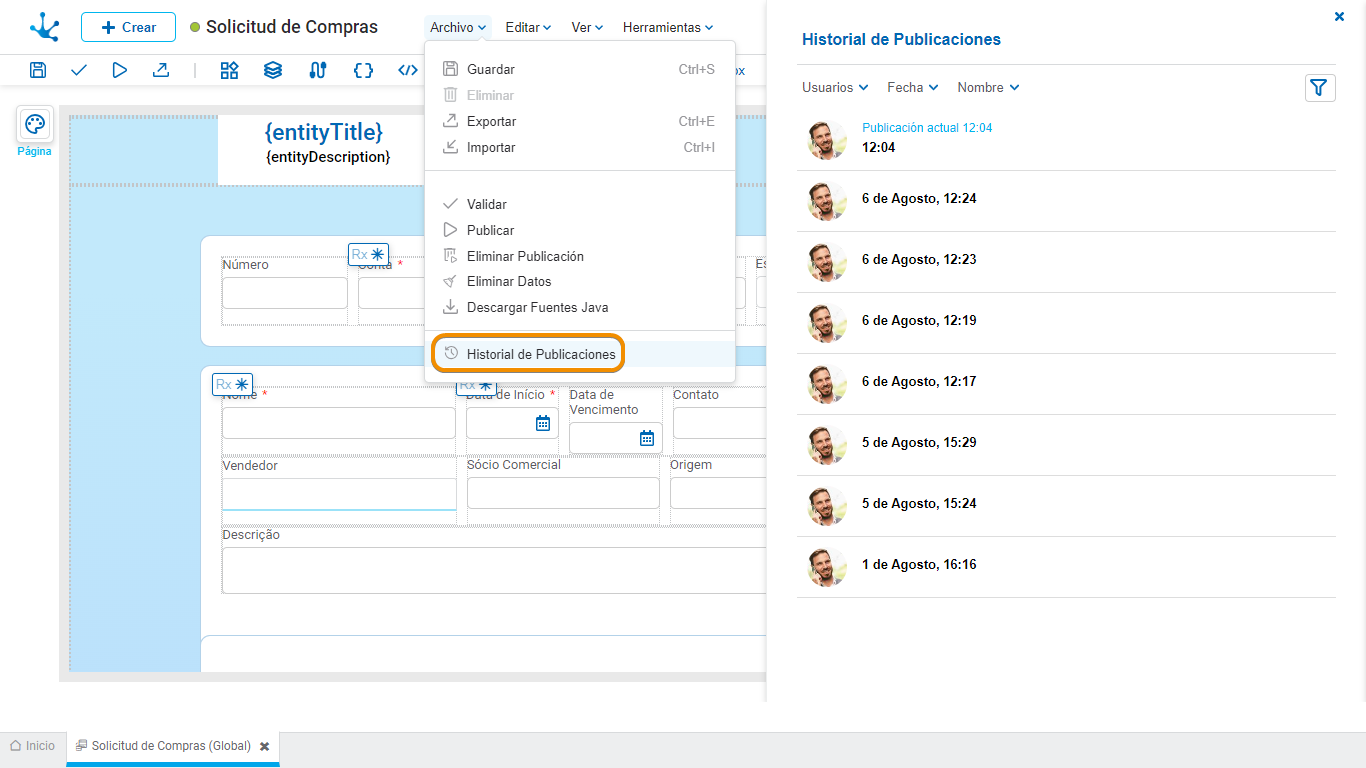This screenshot has width=1366, height=768.
Task: Choose Descargar Fuentes Java from menu
Action: (x=537, y=308)
